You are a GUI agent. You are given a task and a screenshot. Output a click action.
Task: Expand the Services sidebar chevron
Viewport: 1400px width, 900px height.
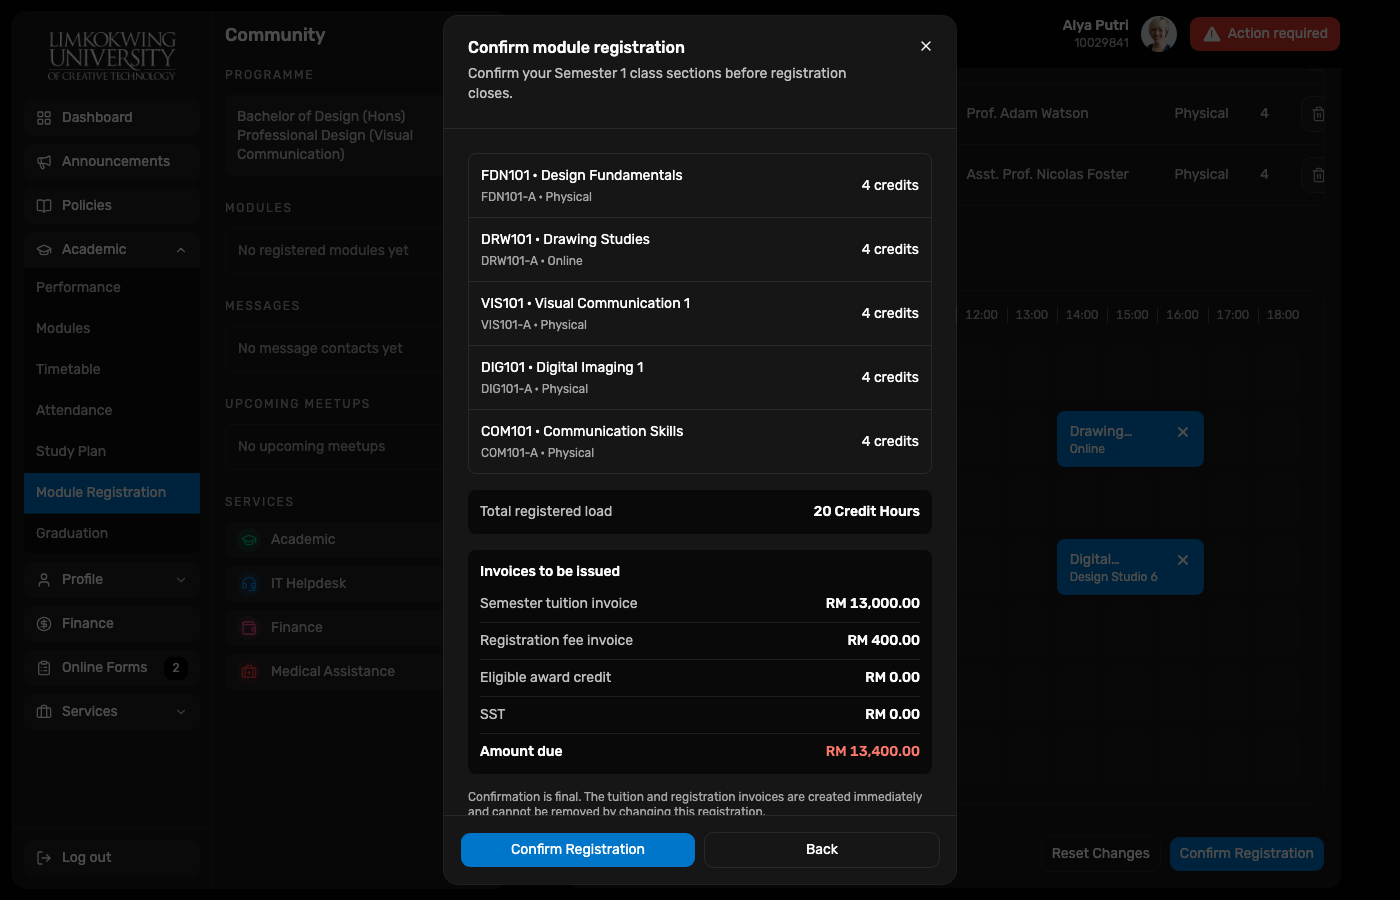coord(181,712)
